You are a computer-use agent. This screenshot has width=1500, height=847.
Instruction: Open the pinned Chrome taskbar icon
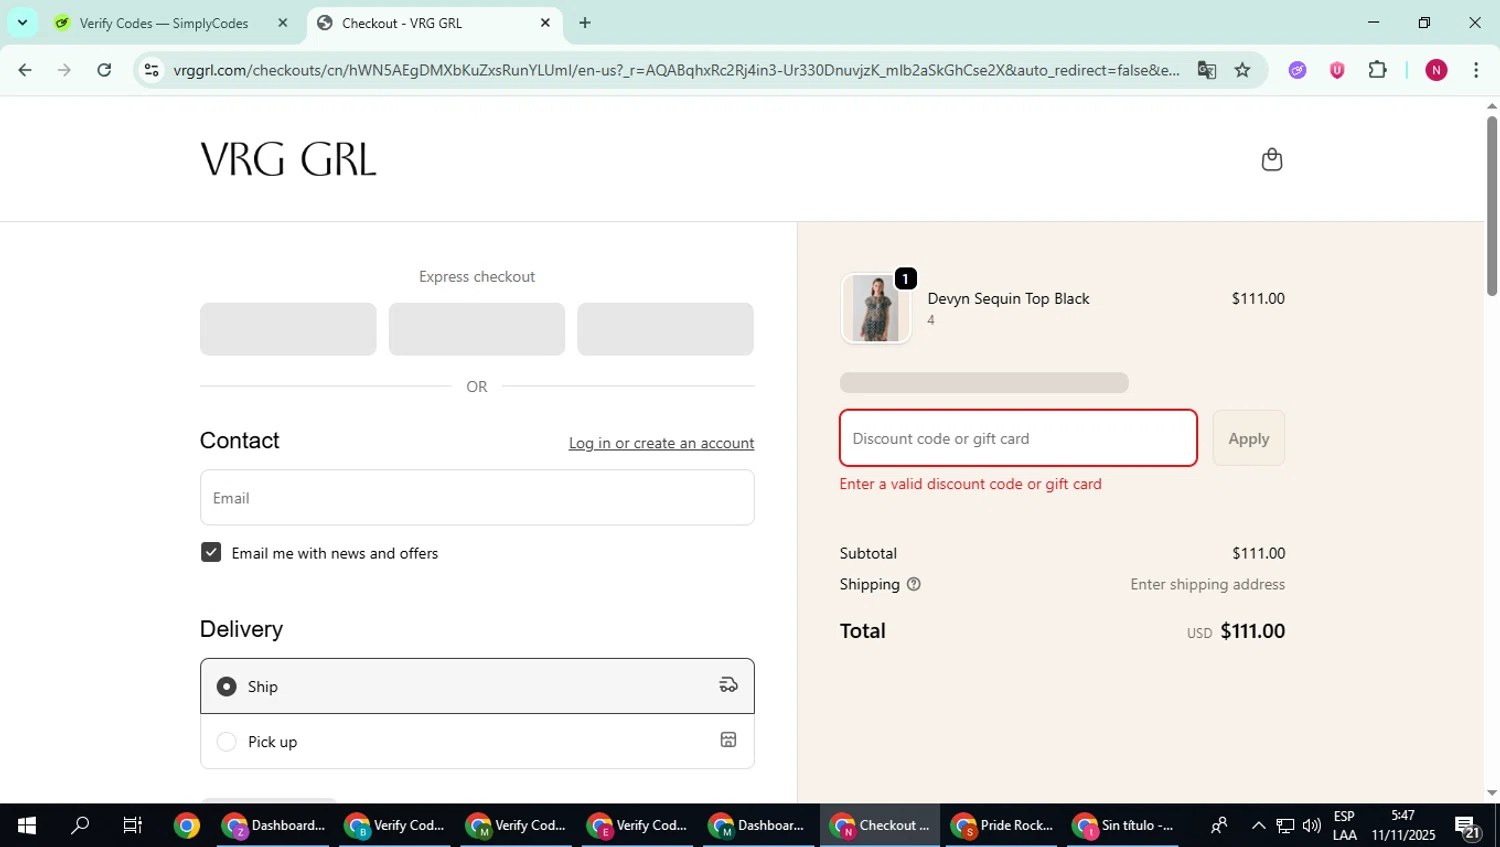[186, 826]
